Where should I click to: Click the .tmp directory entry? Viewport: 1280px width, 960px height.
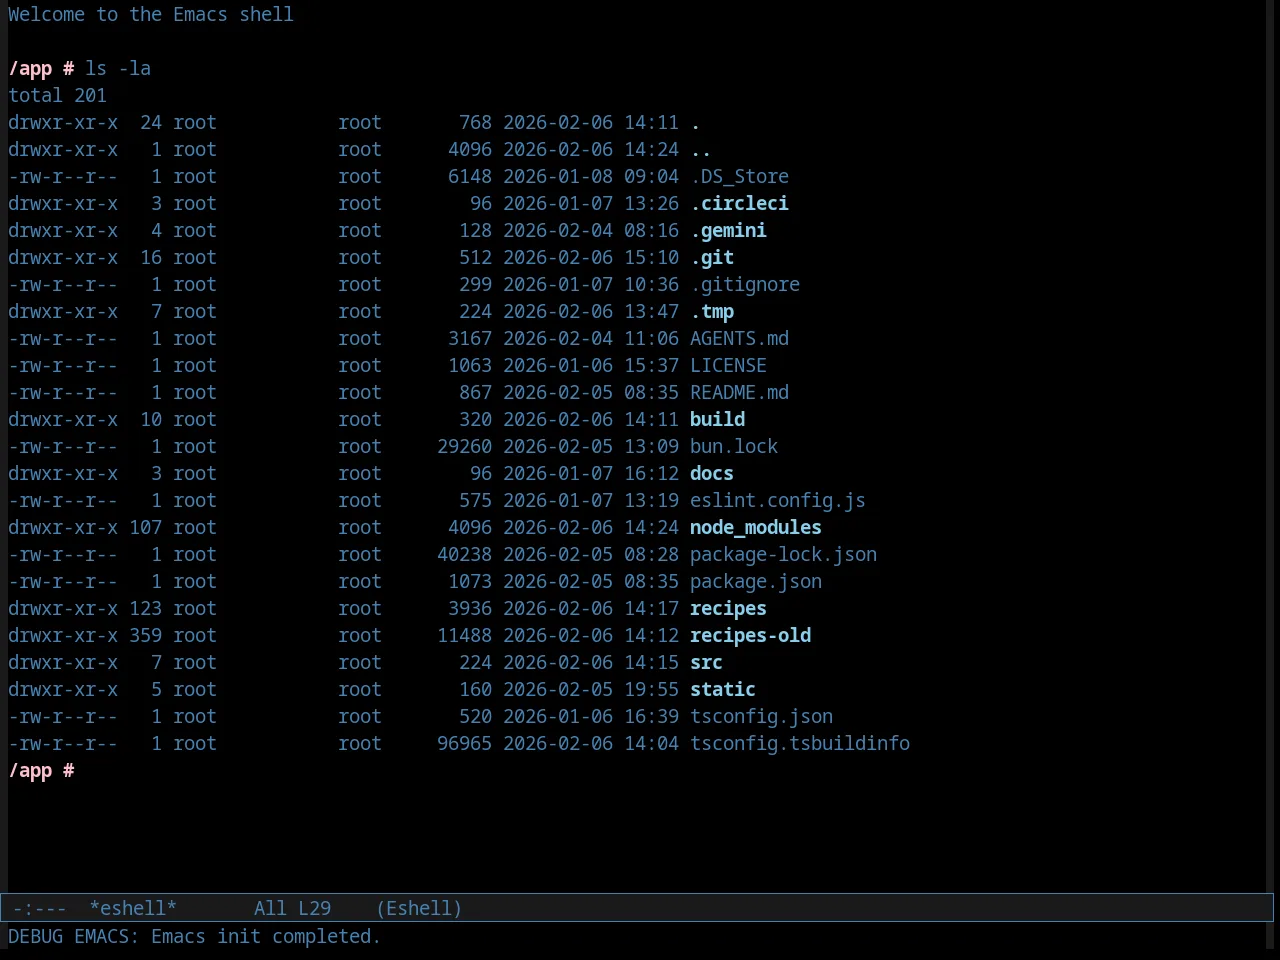tap(712, 311)
